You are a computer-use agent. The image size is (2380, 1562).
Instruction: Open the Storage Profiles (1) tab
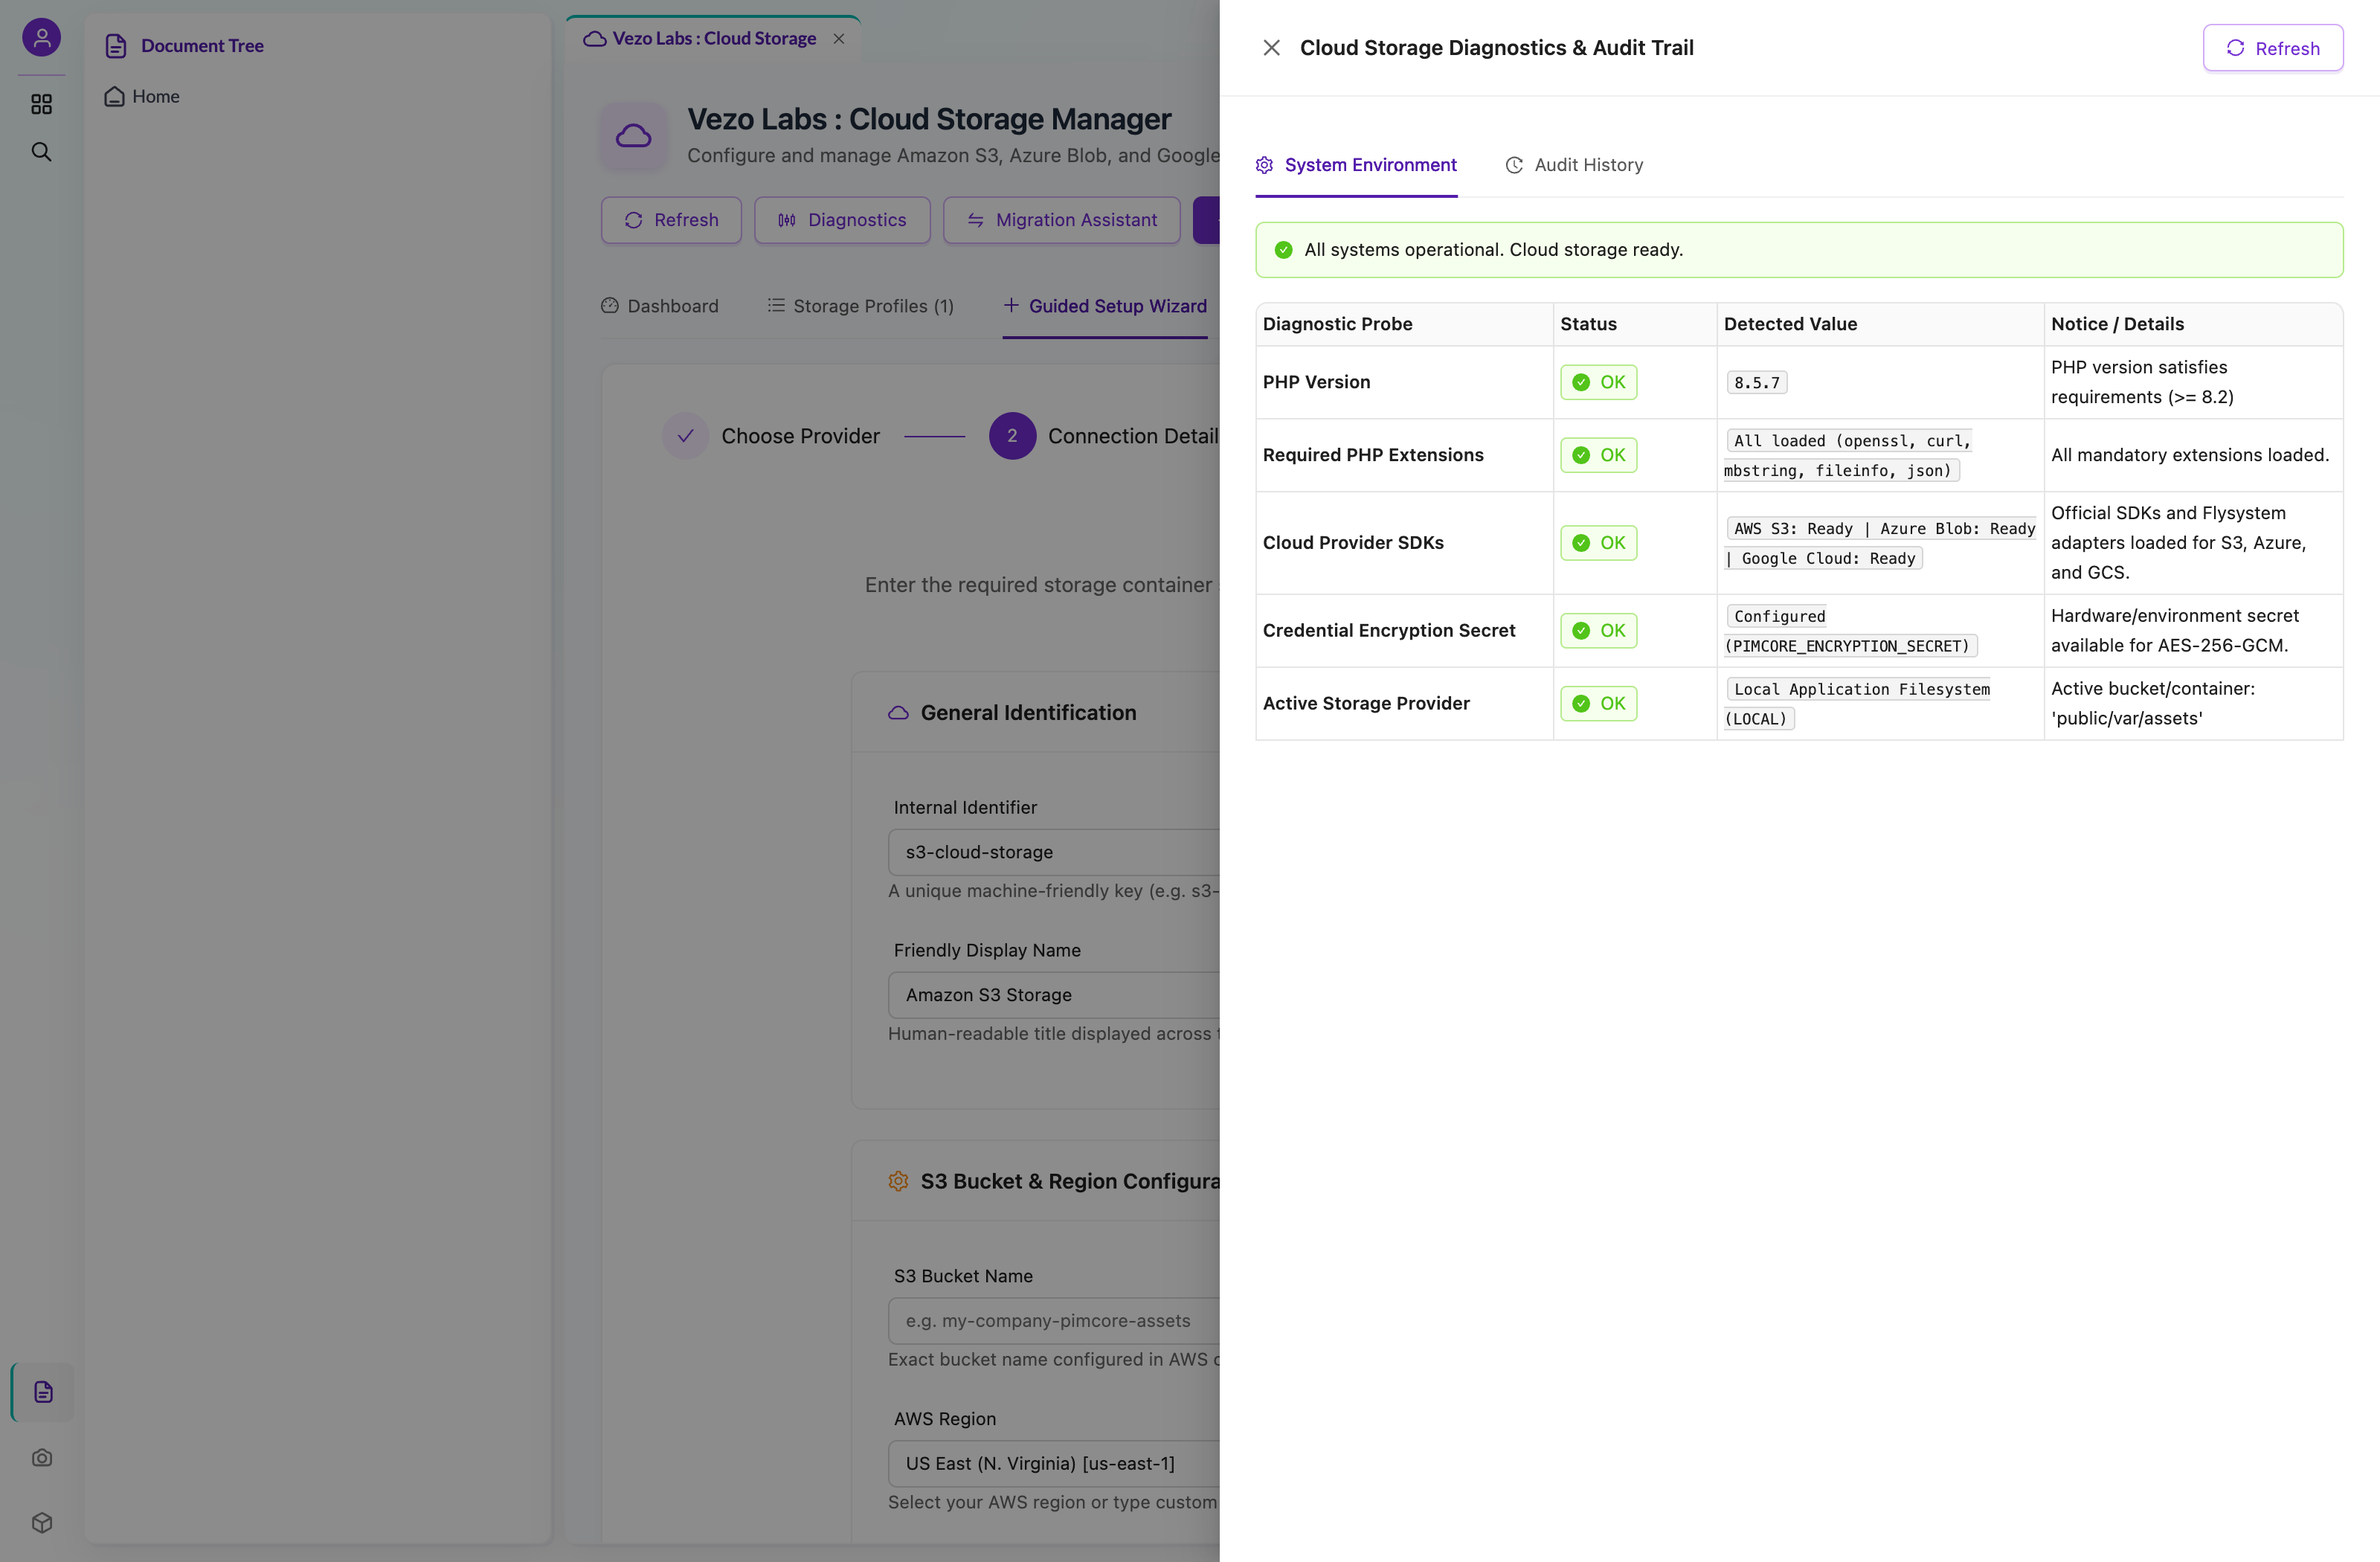point(860,306)
